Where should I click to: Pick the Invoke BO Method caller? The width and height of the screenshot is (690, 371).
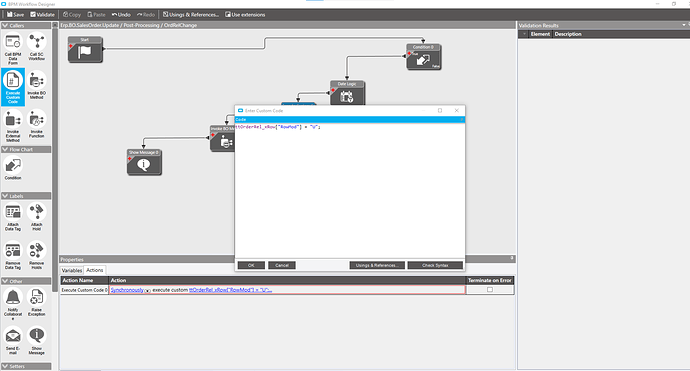(37, 81)
